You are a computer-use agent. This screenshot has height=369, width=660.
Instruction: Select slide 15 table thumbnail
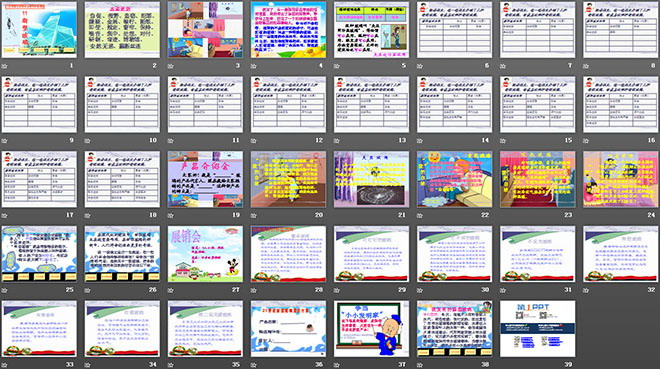click(538, 104)
